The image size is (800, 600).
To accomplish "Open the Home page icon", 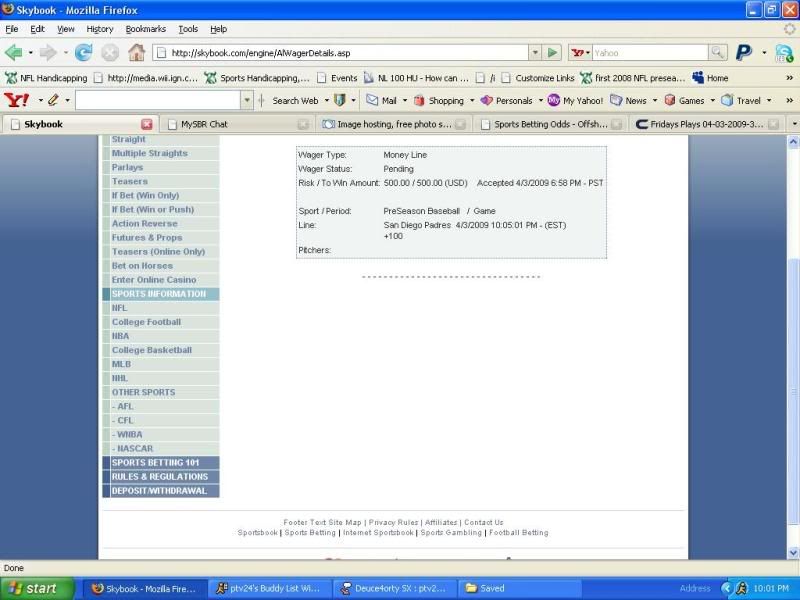I will coord(136,52).
